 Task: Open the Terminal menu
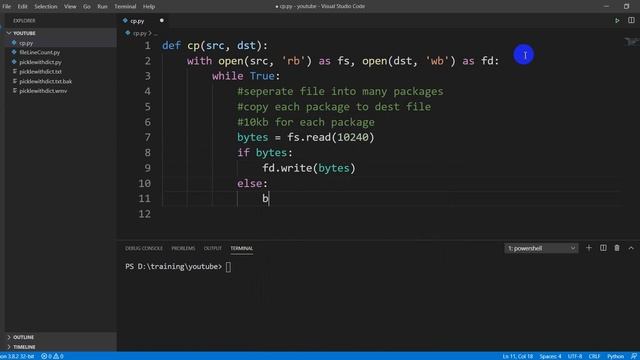(x=125, y=7)
